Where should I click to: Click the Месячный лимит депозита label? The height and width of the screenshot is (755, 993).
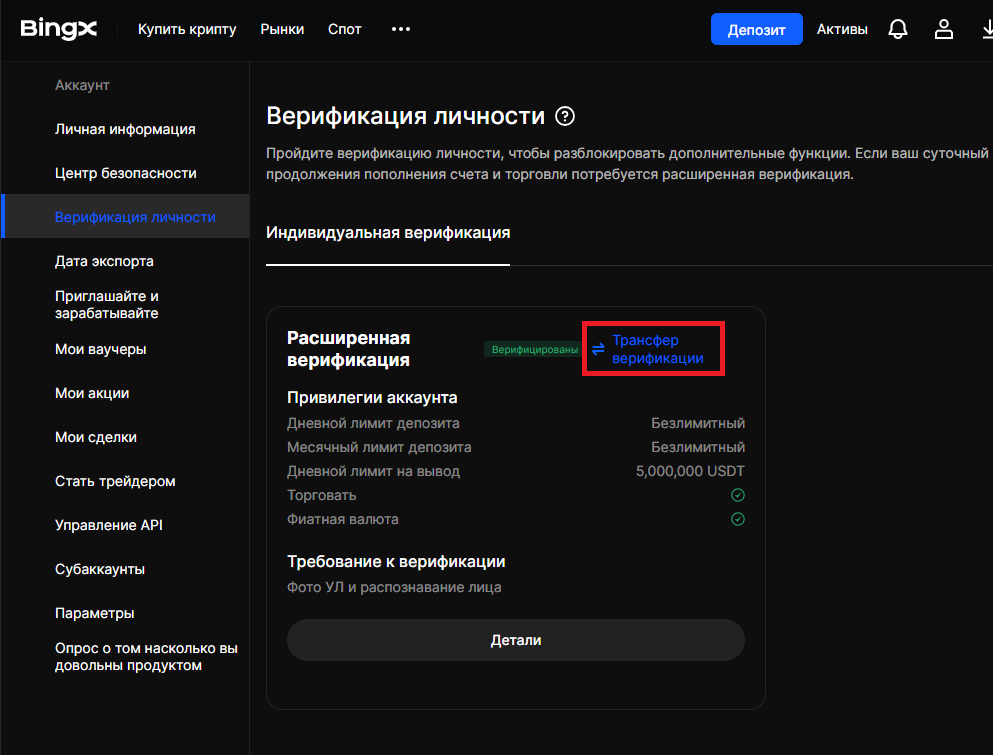coord(379,447)
